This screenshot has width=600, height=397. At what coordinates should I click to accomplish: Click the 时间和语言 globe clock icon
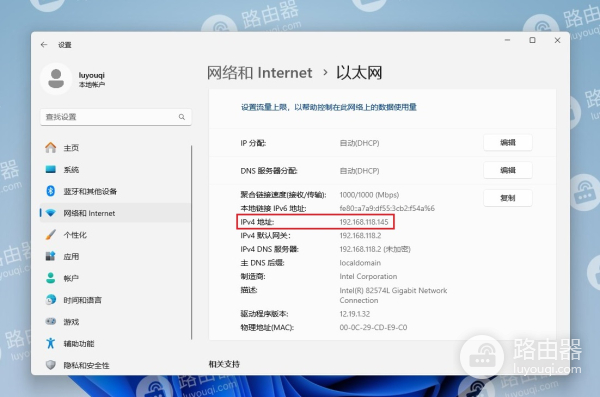pos(51,300)
